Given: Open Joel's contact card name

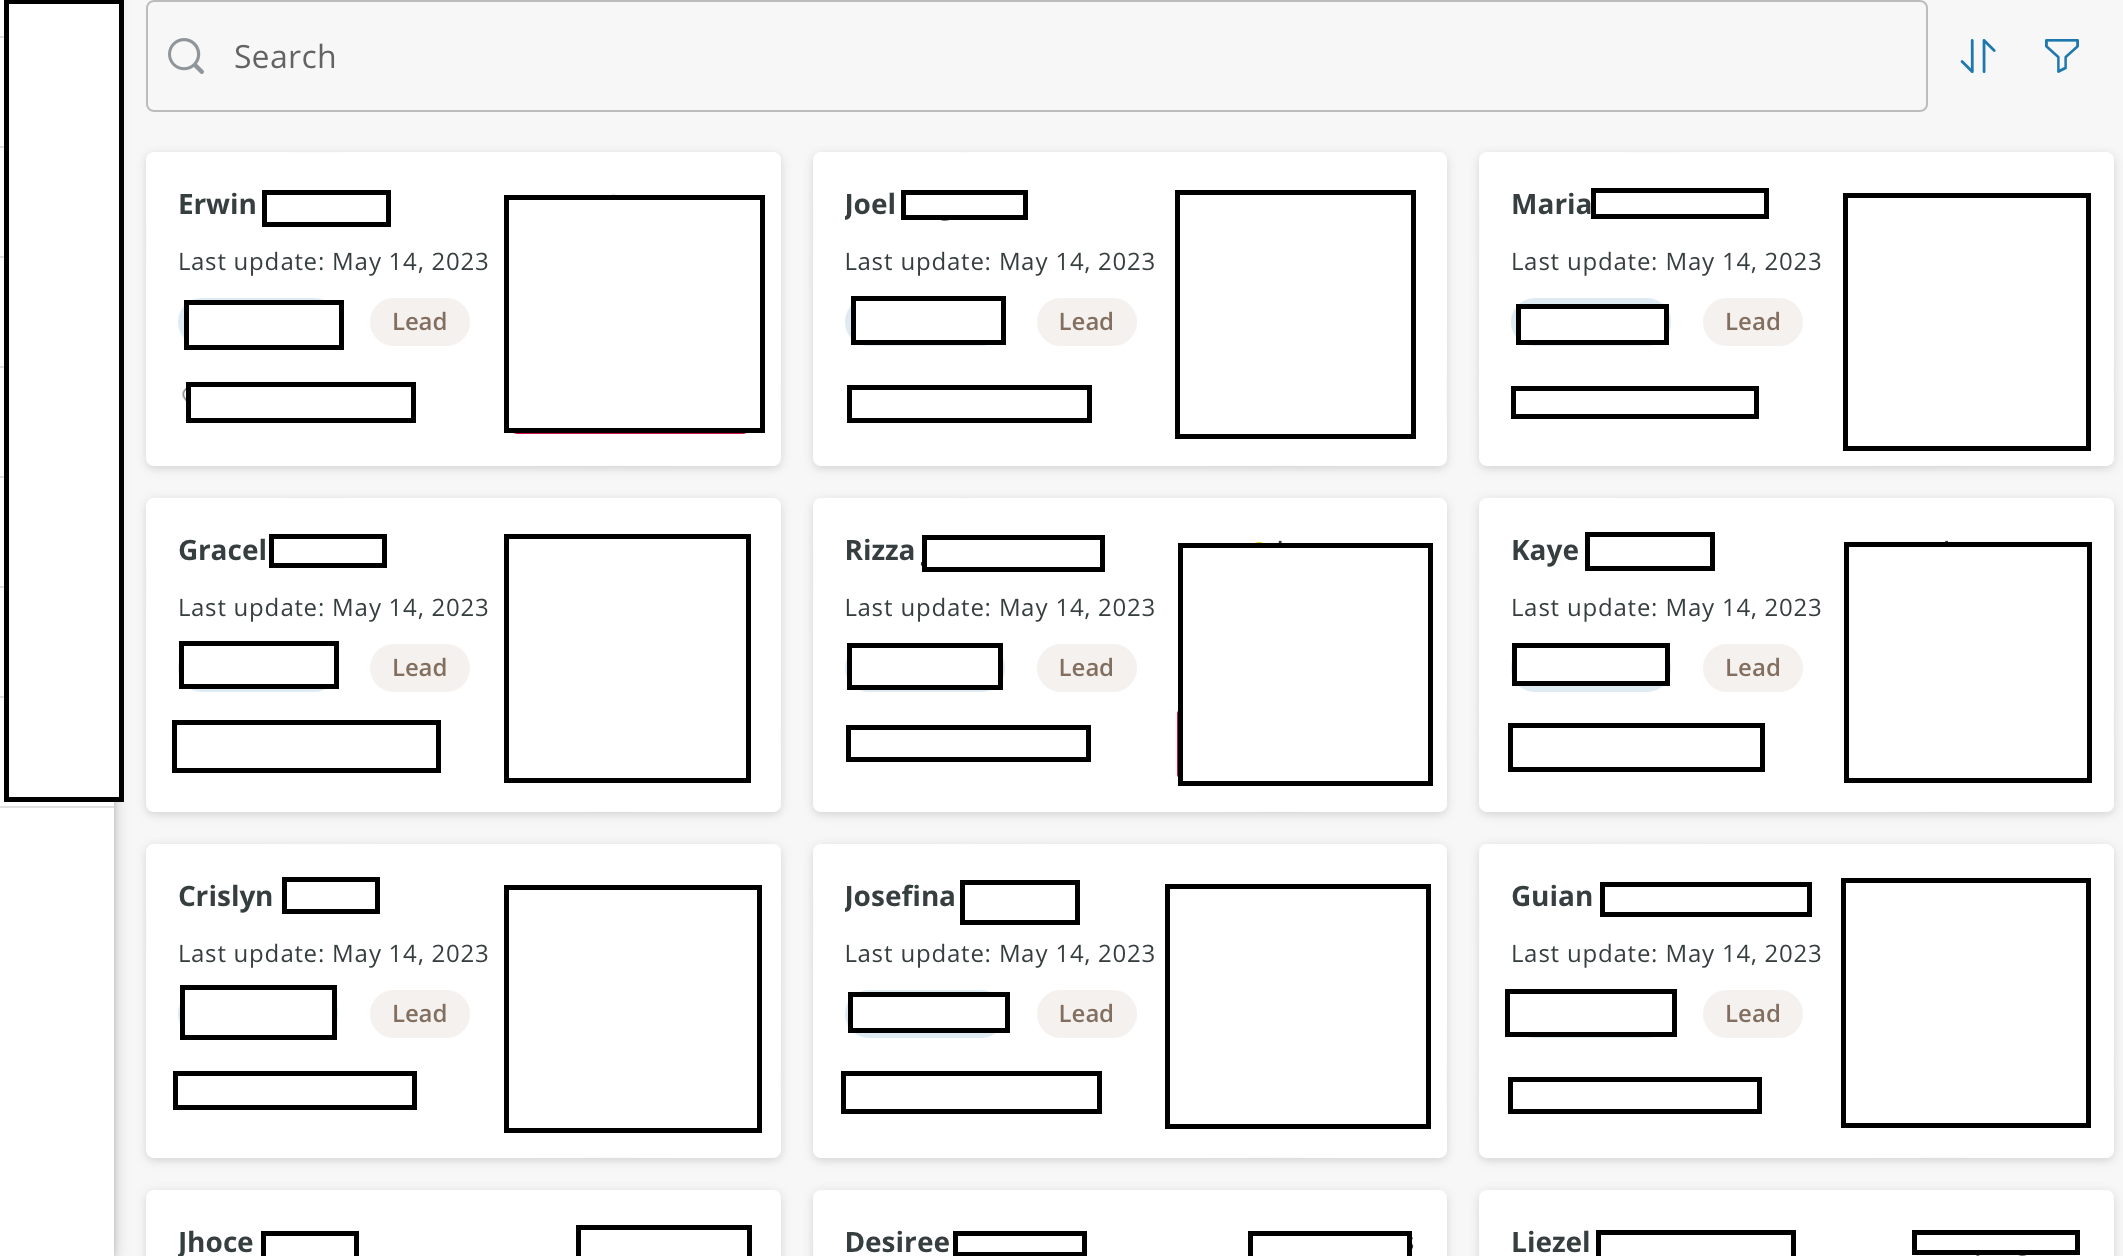Looking at the screenshot, I should click(x=869, y=204).
